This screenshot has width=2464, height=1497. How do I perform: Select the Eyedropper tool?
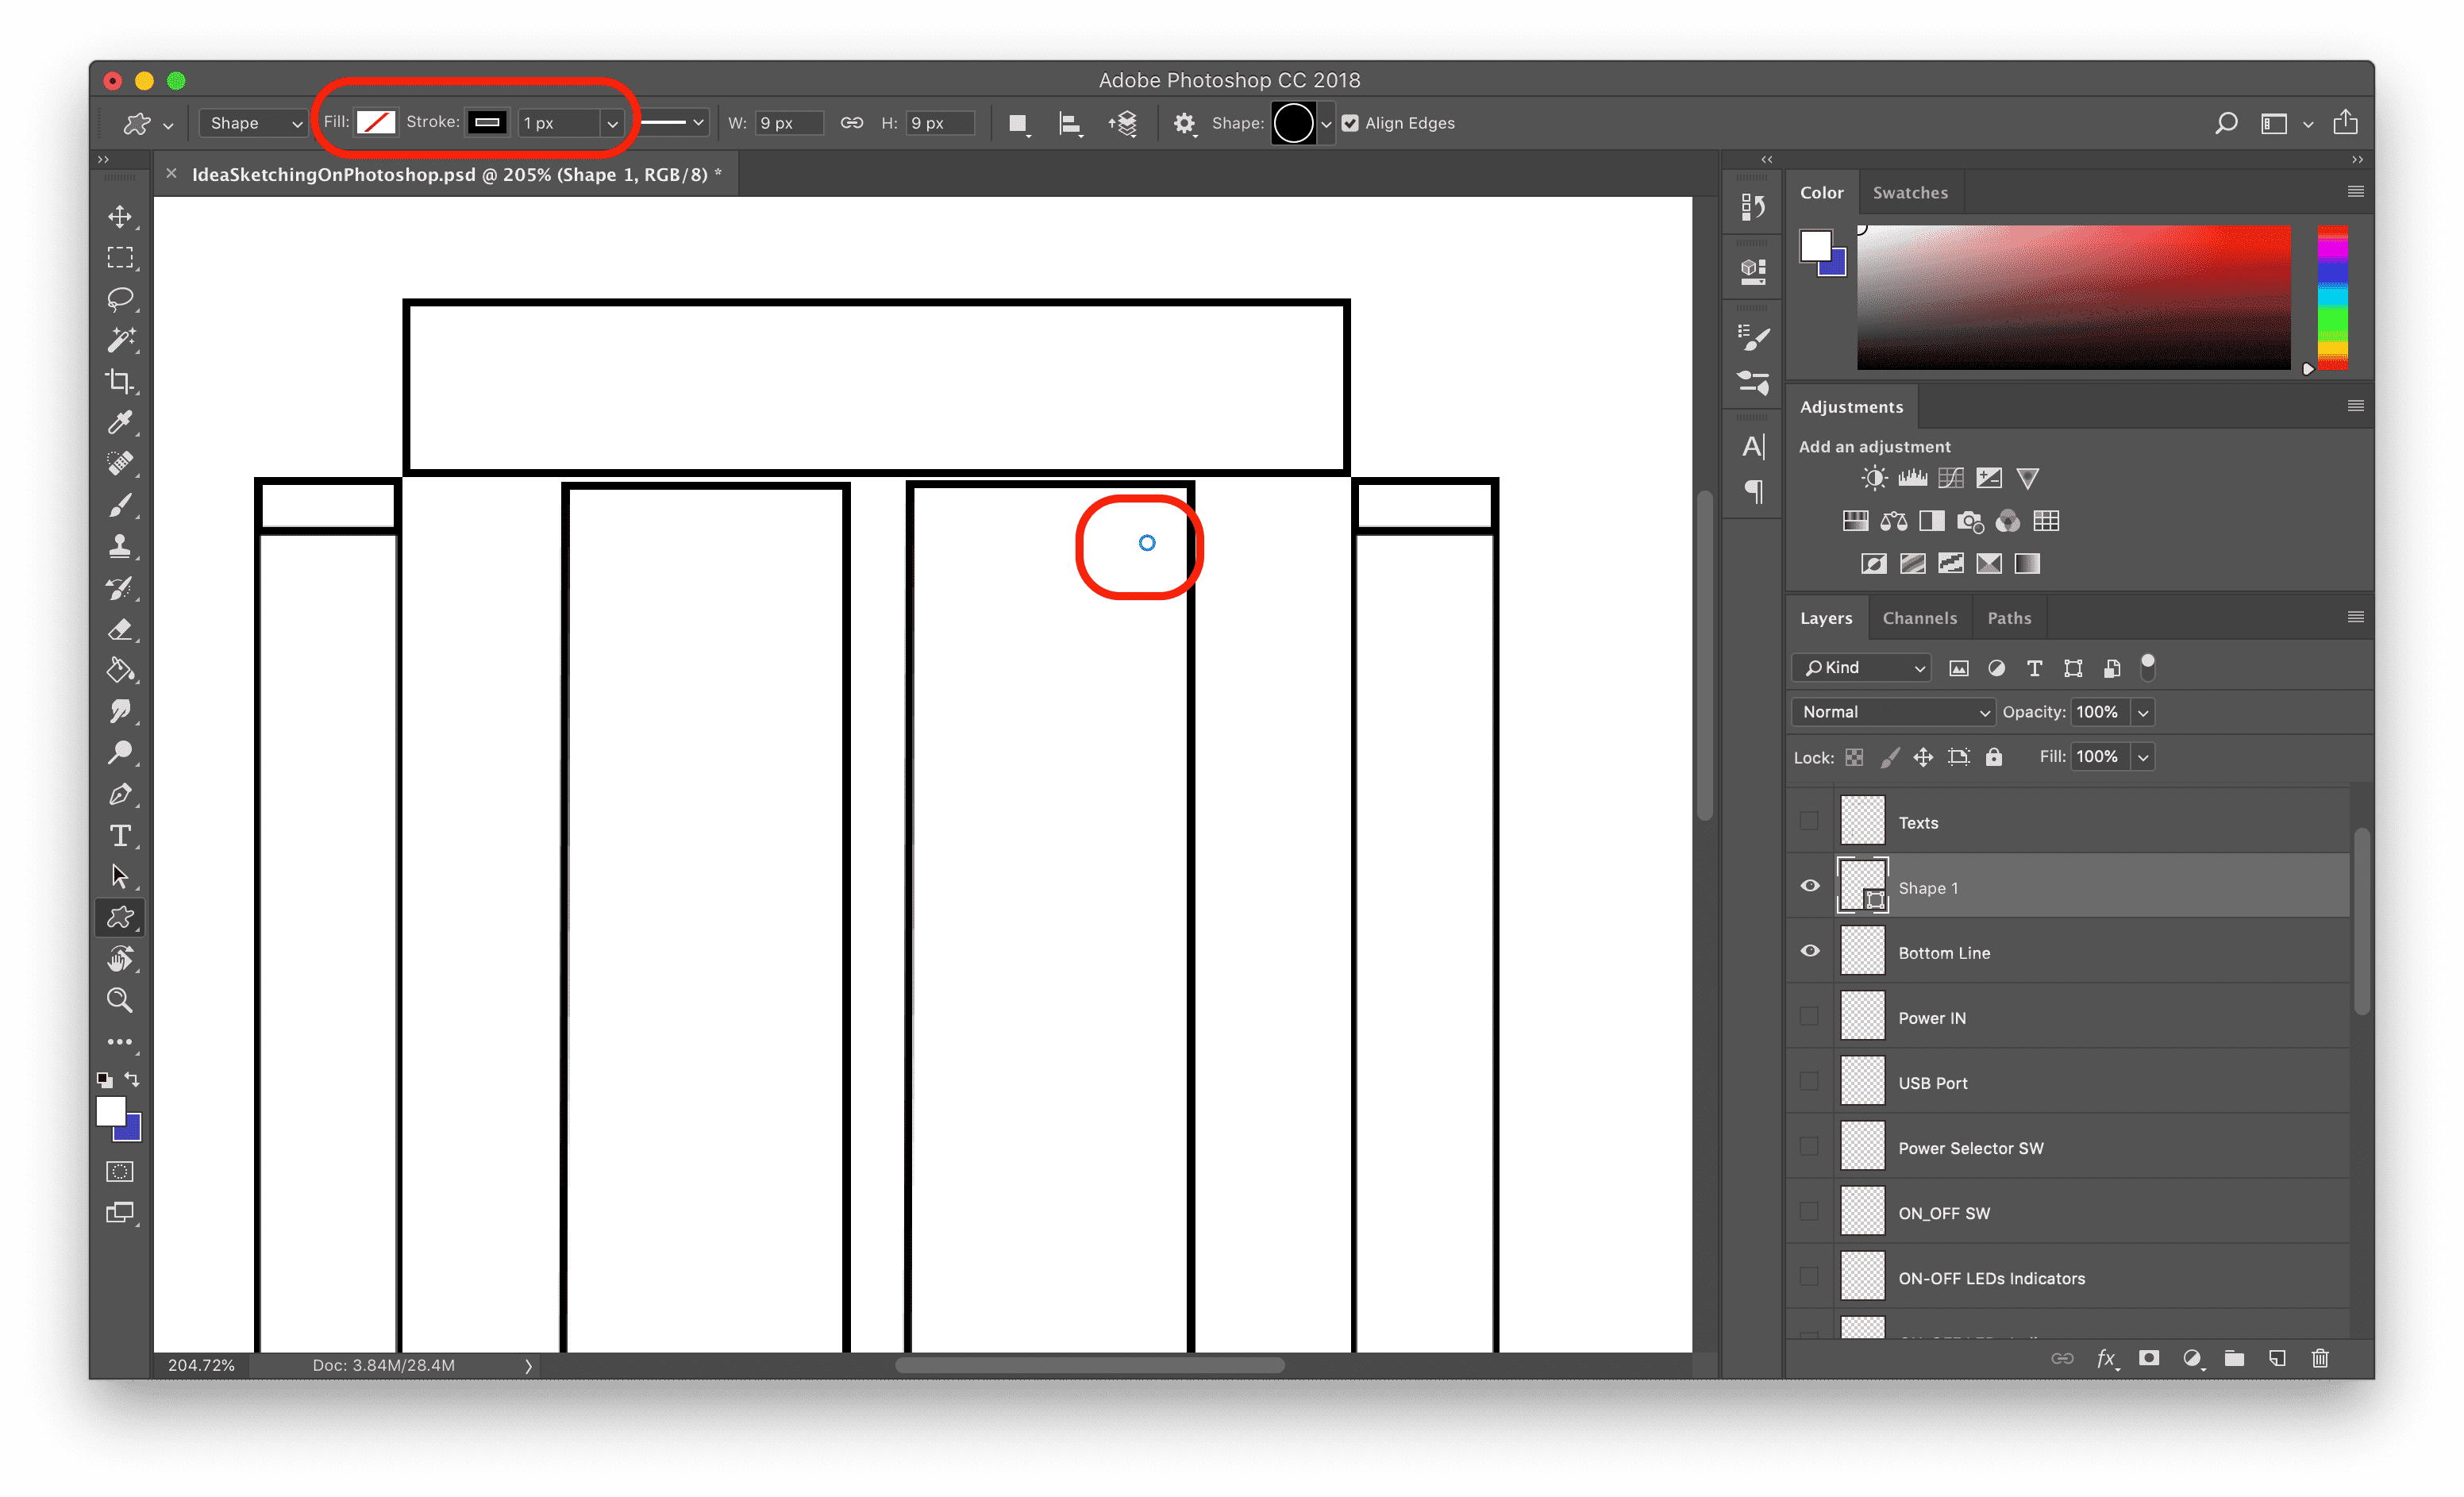[x=120, y=422]
